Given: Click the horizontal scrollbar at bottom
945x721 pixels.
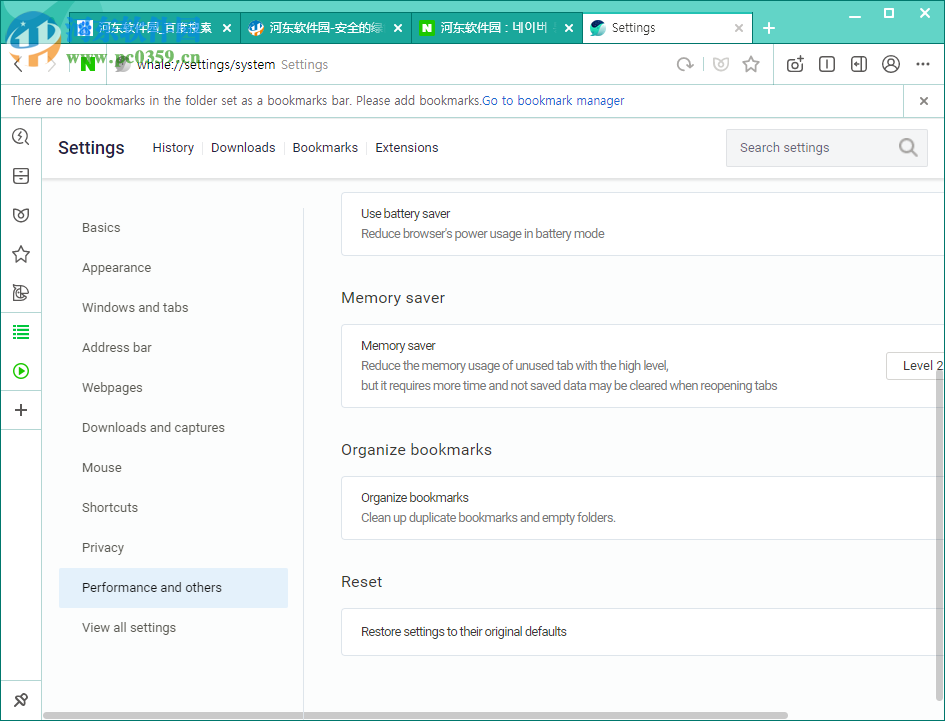Looking at the screenshot, I should coord(415,716).
